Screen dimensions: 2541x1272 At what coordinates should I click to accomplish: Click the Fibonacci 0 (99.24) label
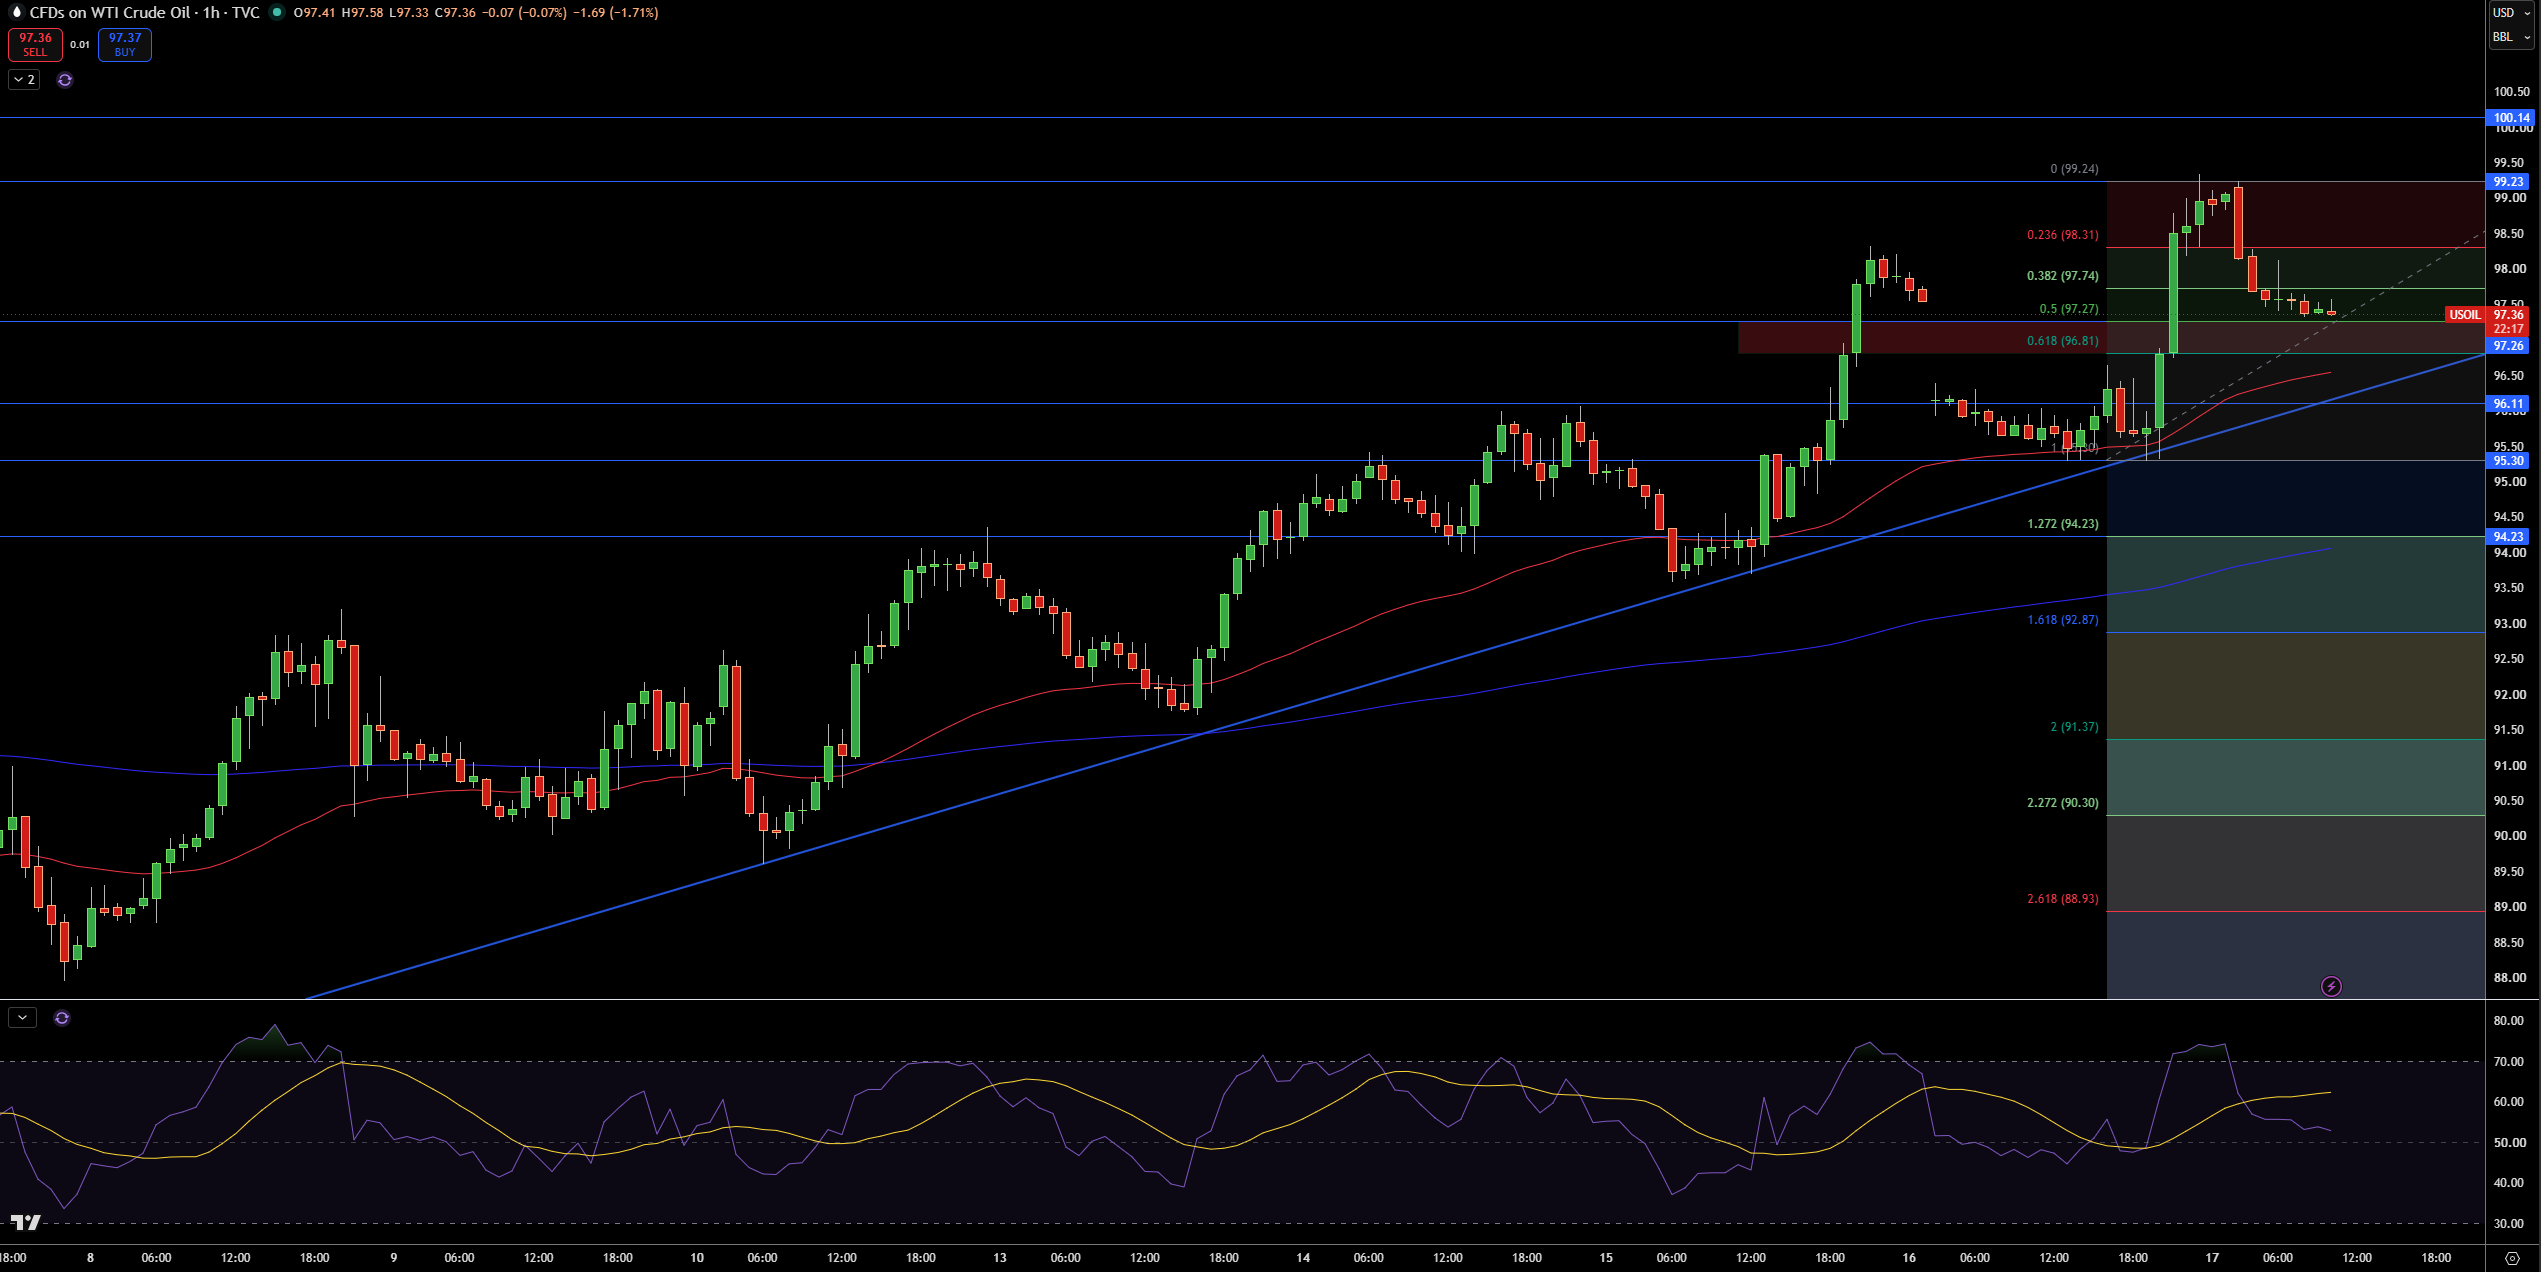coord(2074,169)
